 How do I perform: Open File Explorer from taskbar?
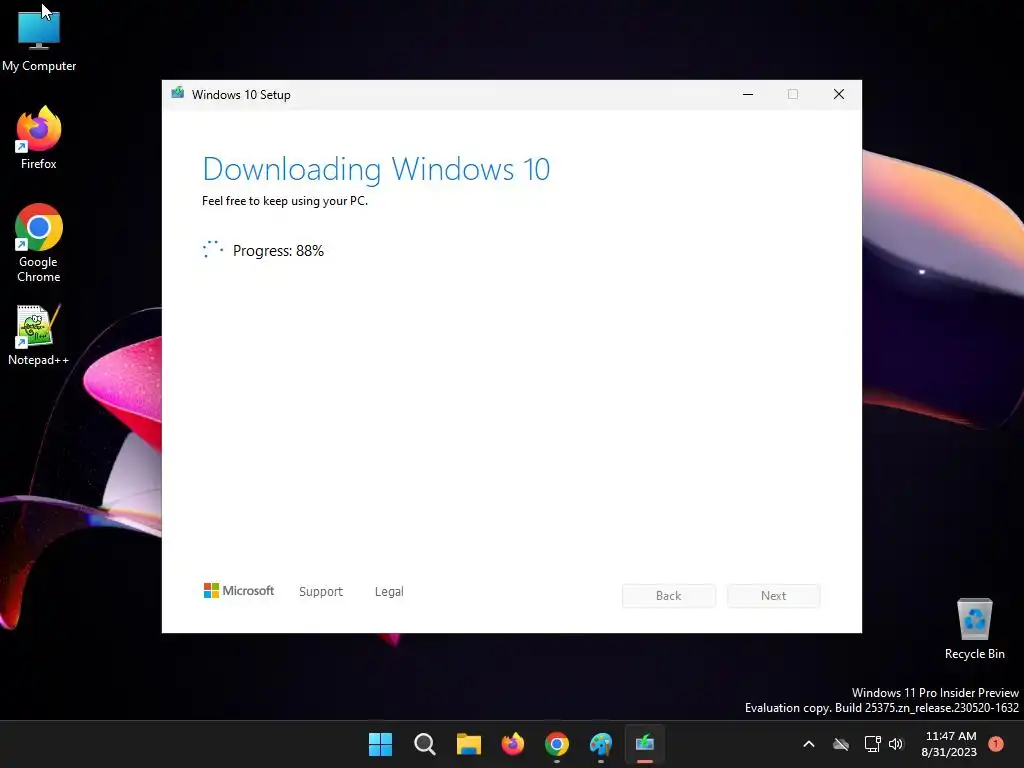[x=468, y=744]
